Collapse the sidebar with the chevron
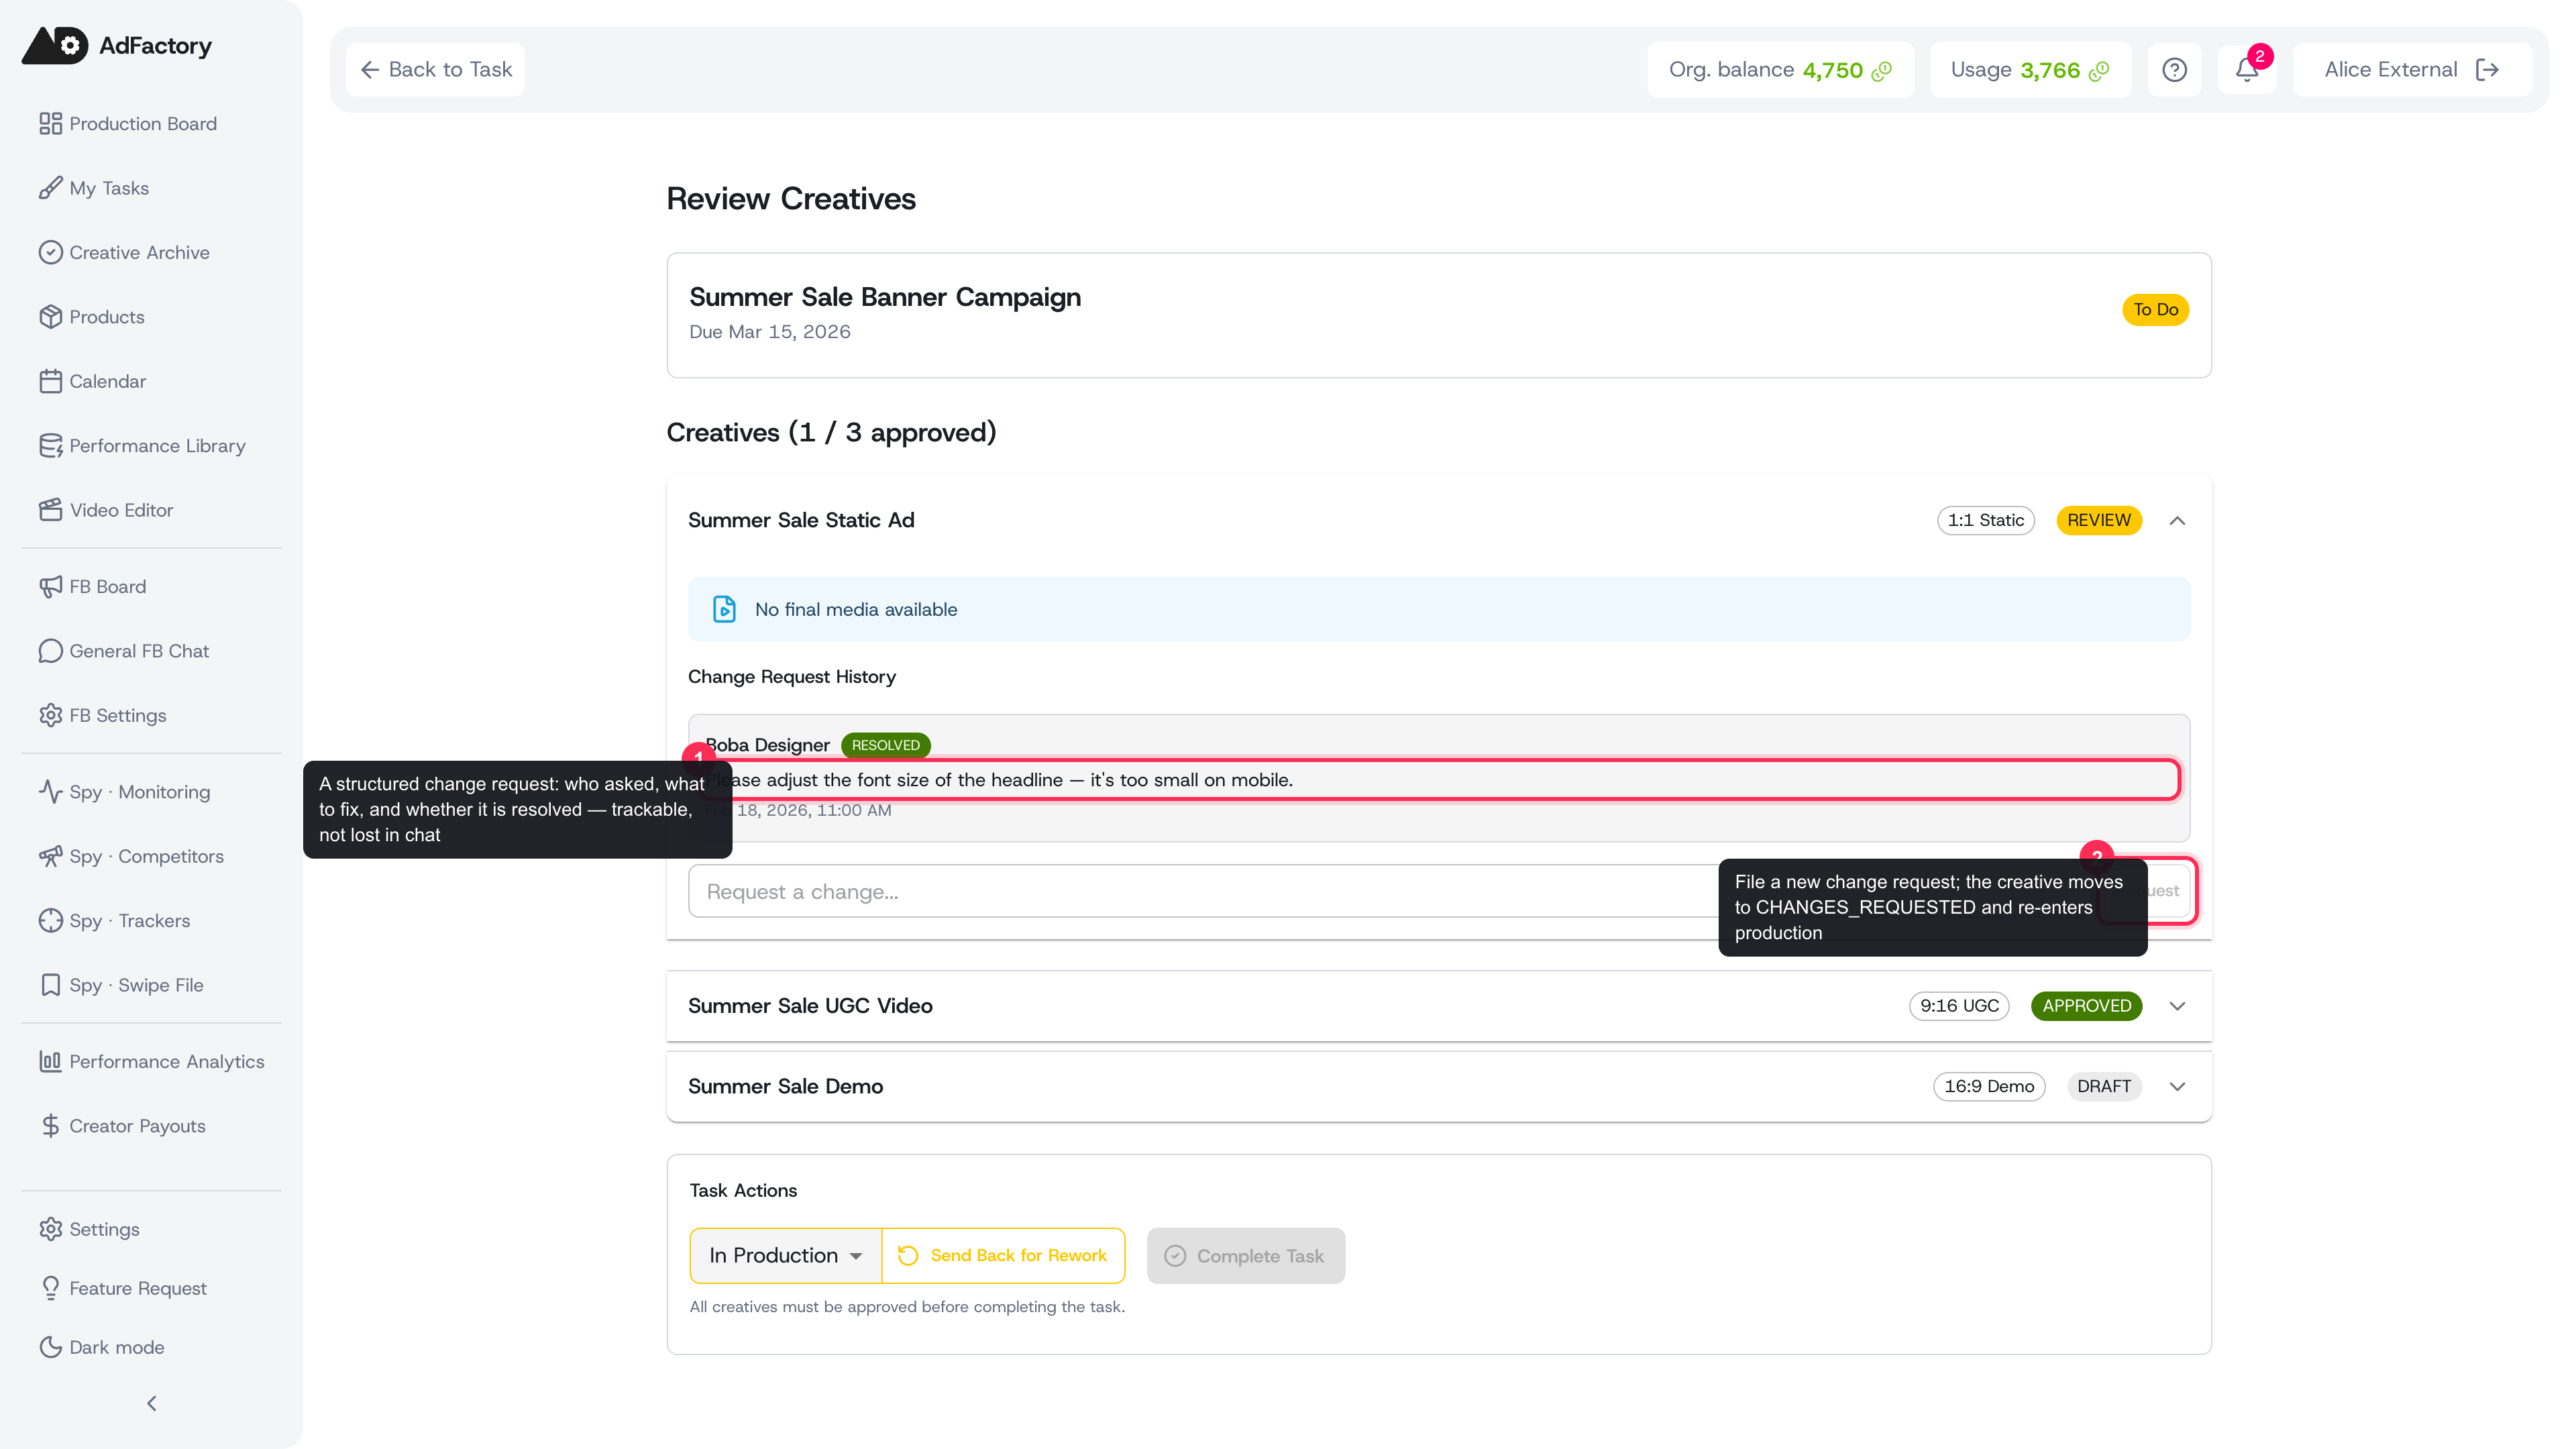The width and height of the screenshot is (2576, 1449). [x=151, y=1404]
